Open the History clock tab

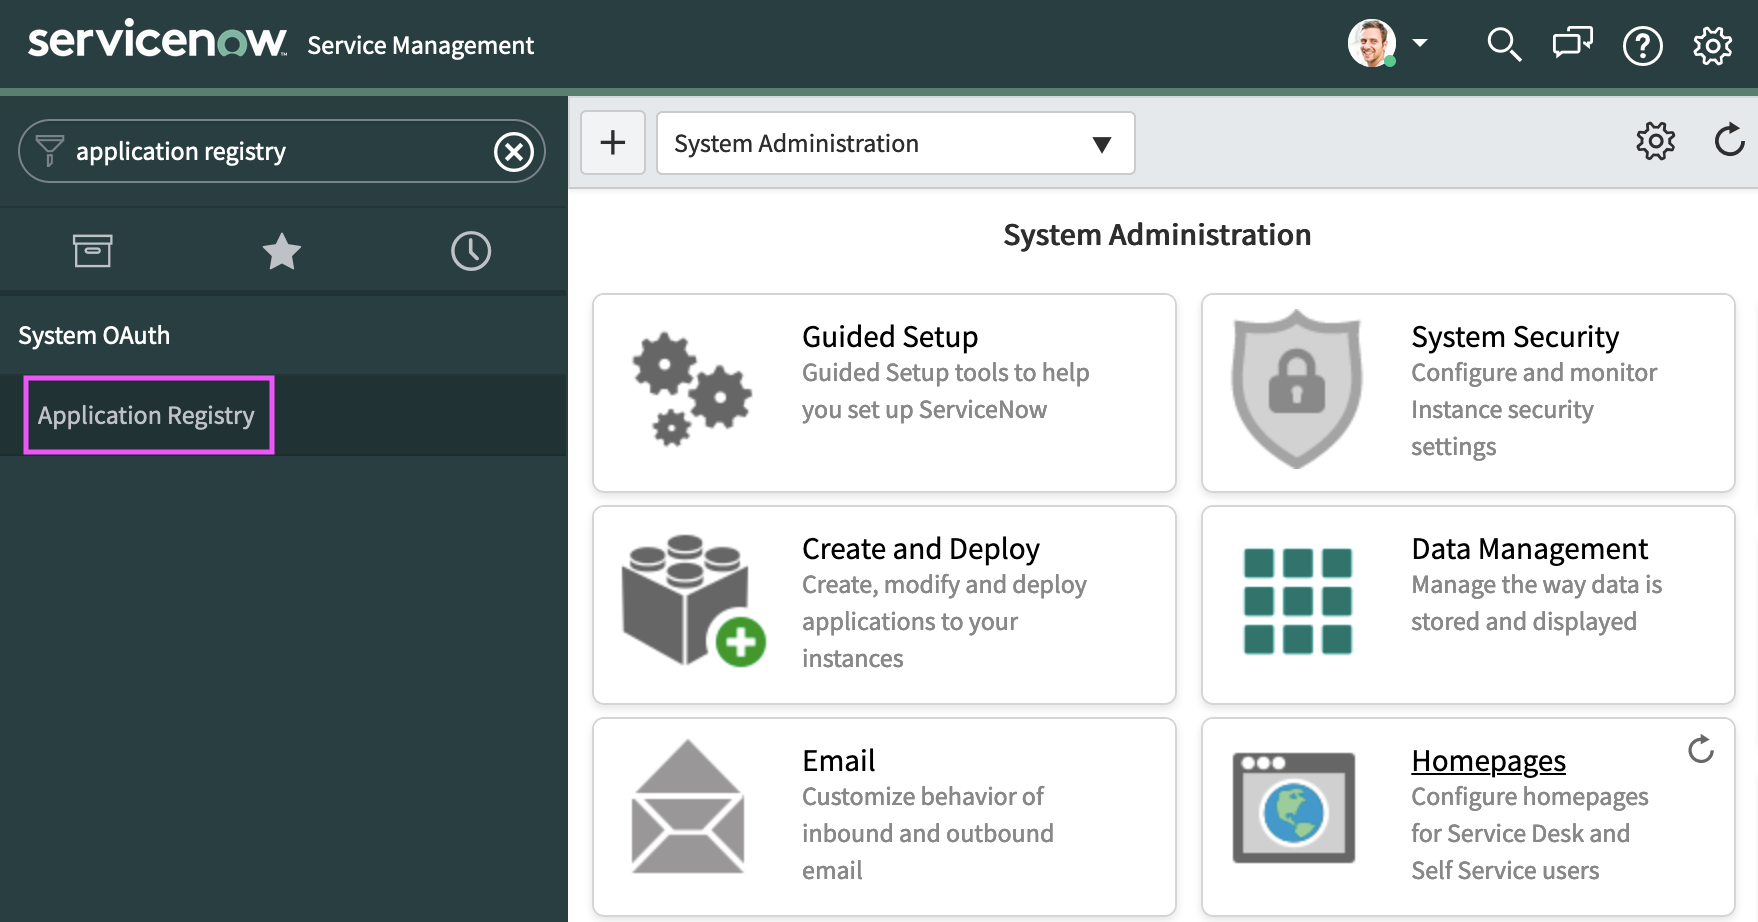[x=471, y=251]
